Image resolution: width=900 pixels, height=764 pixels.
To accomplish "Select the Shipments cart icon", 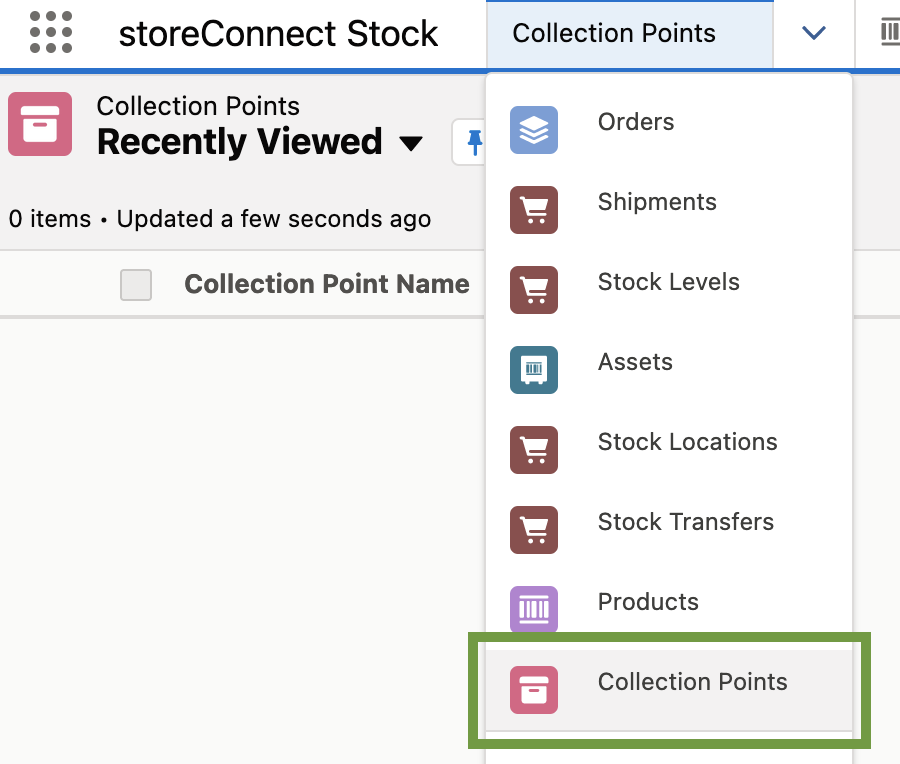I will click(534, 210).
